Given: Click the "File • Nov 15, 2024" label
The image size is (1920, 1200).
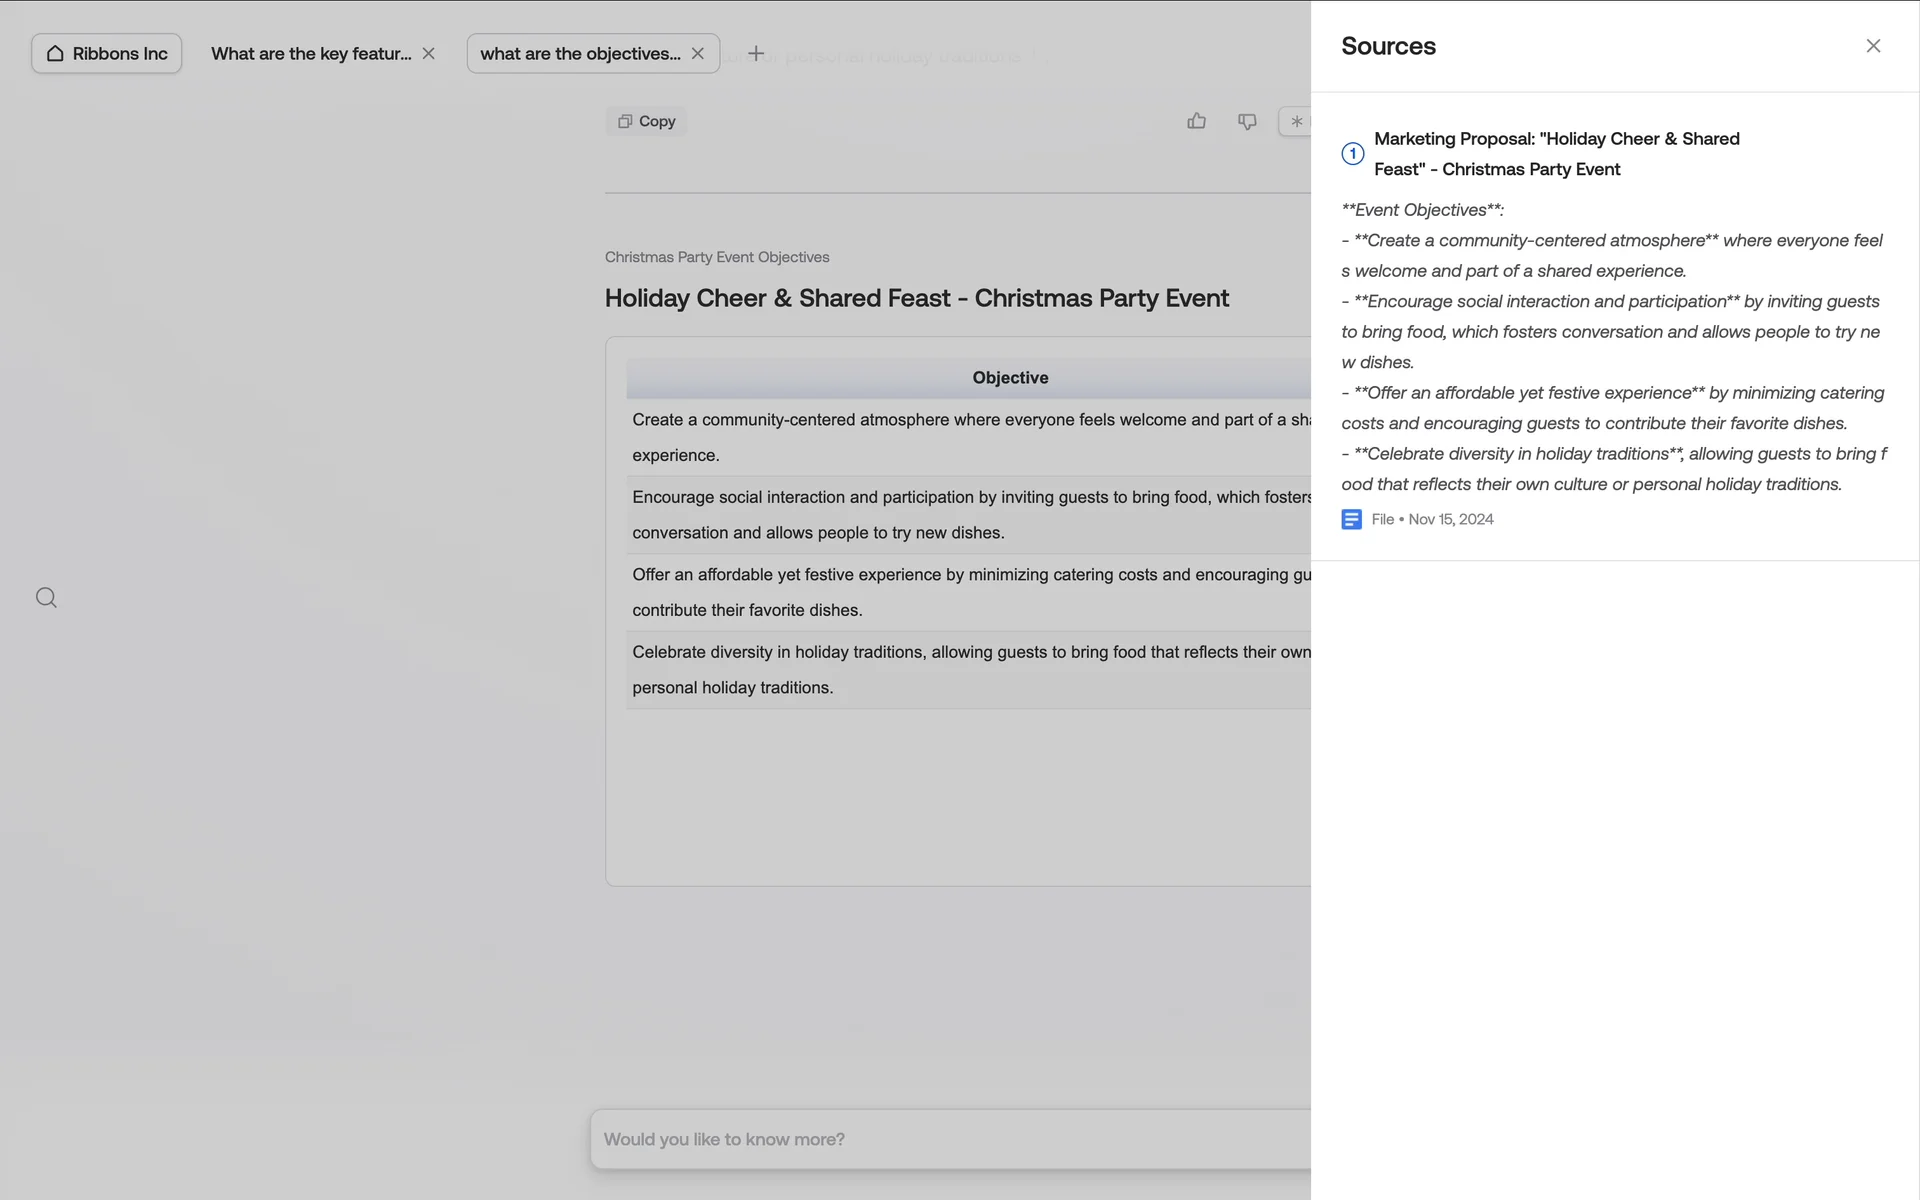Looking at the screenshot, I should [x=1432, y=519].
